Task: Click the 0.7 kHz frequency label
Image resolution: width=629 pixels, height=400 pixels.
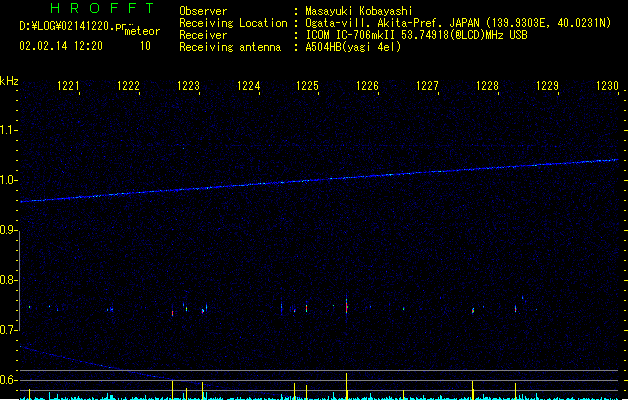Action: (x=8, y=330)
